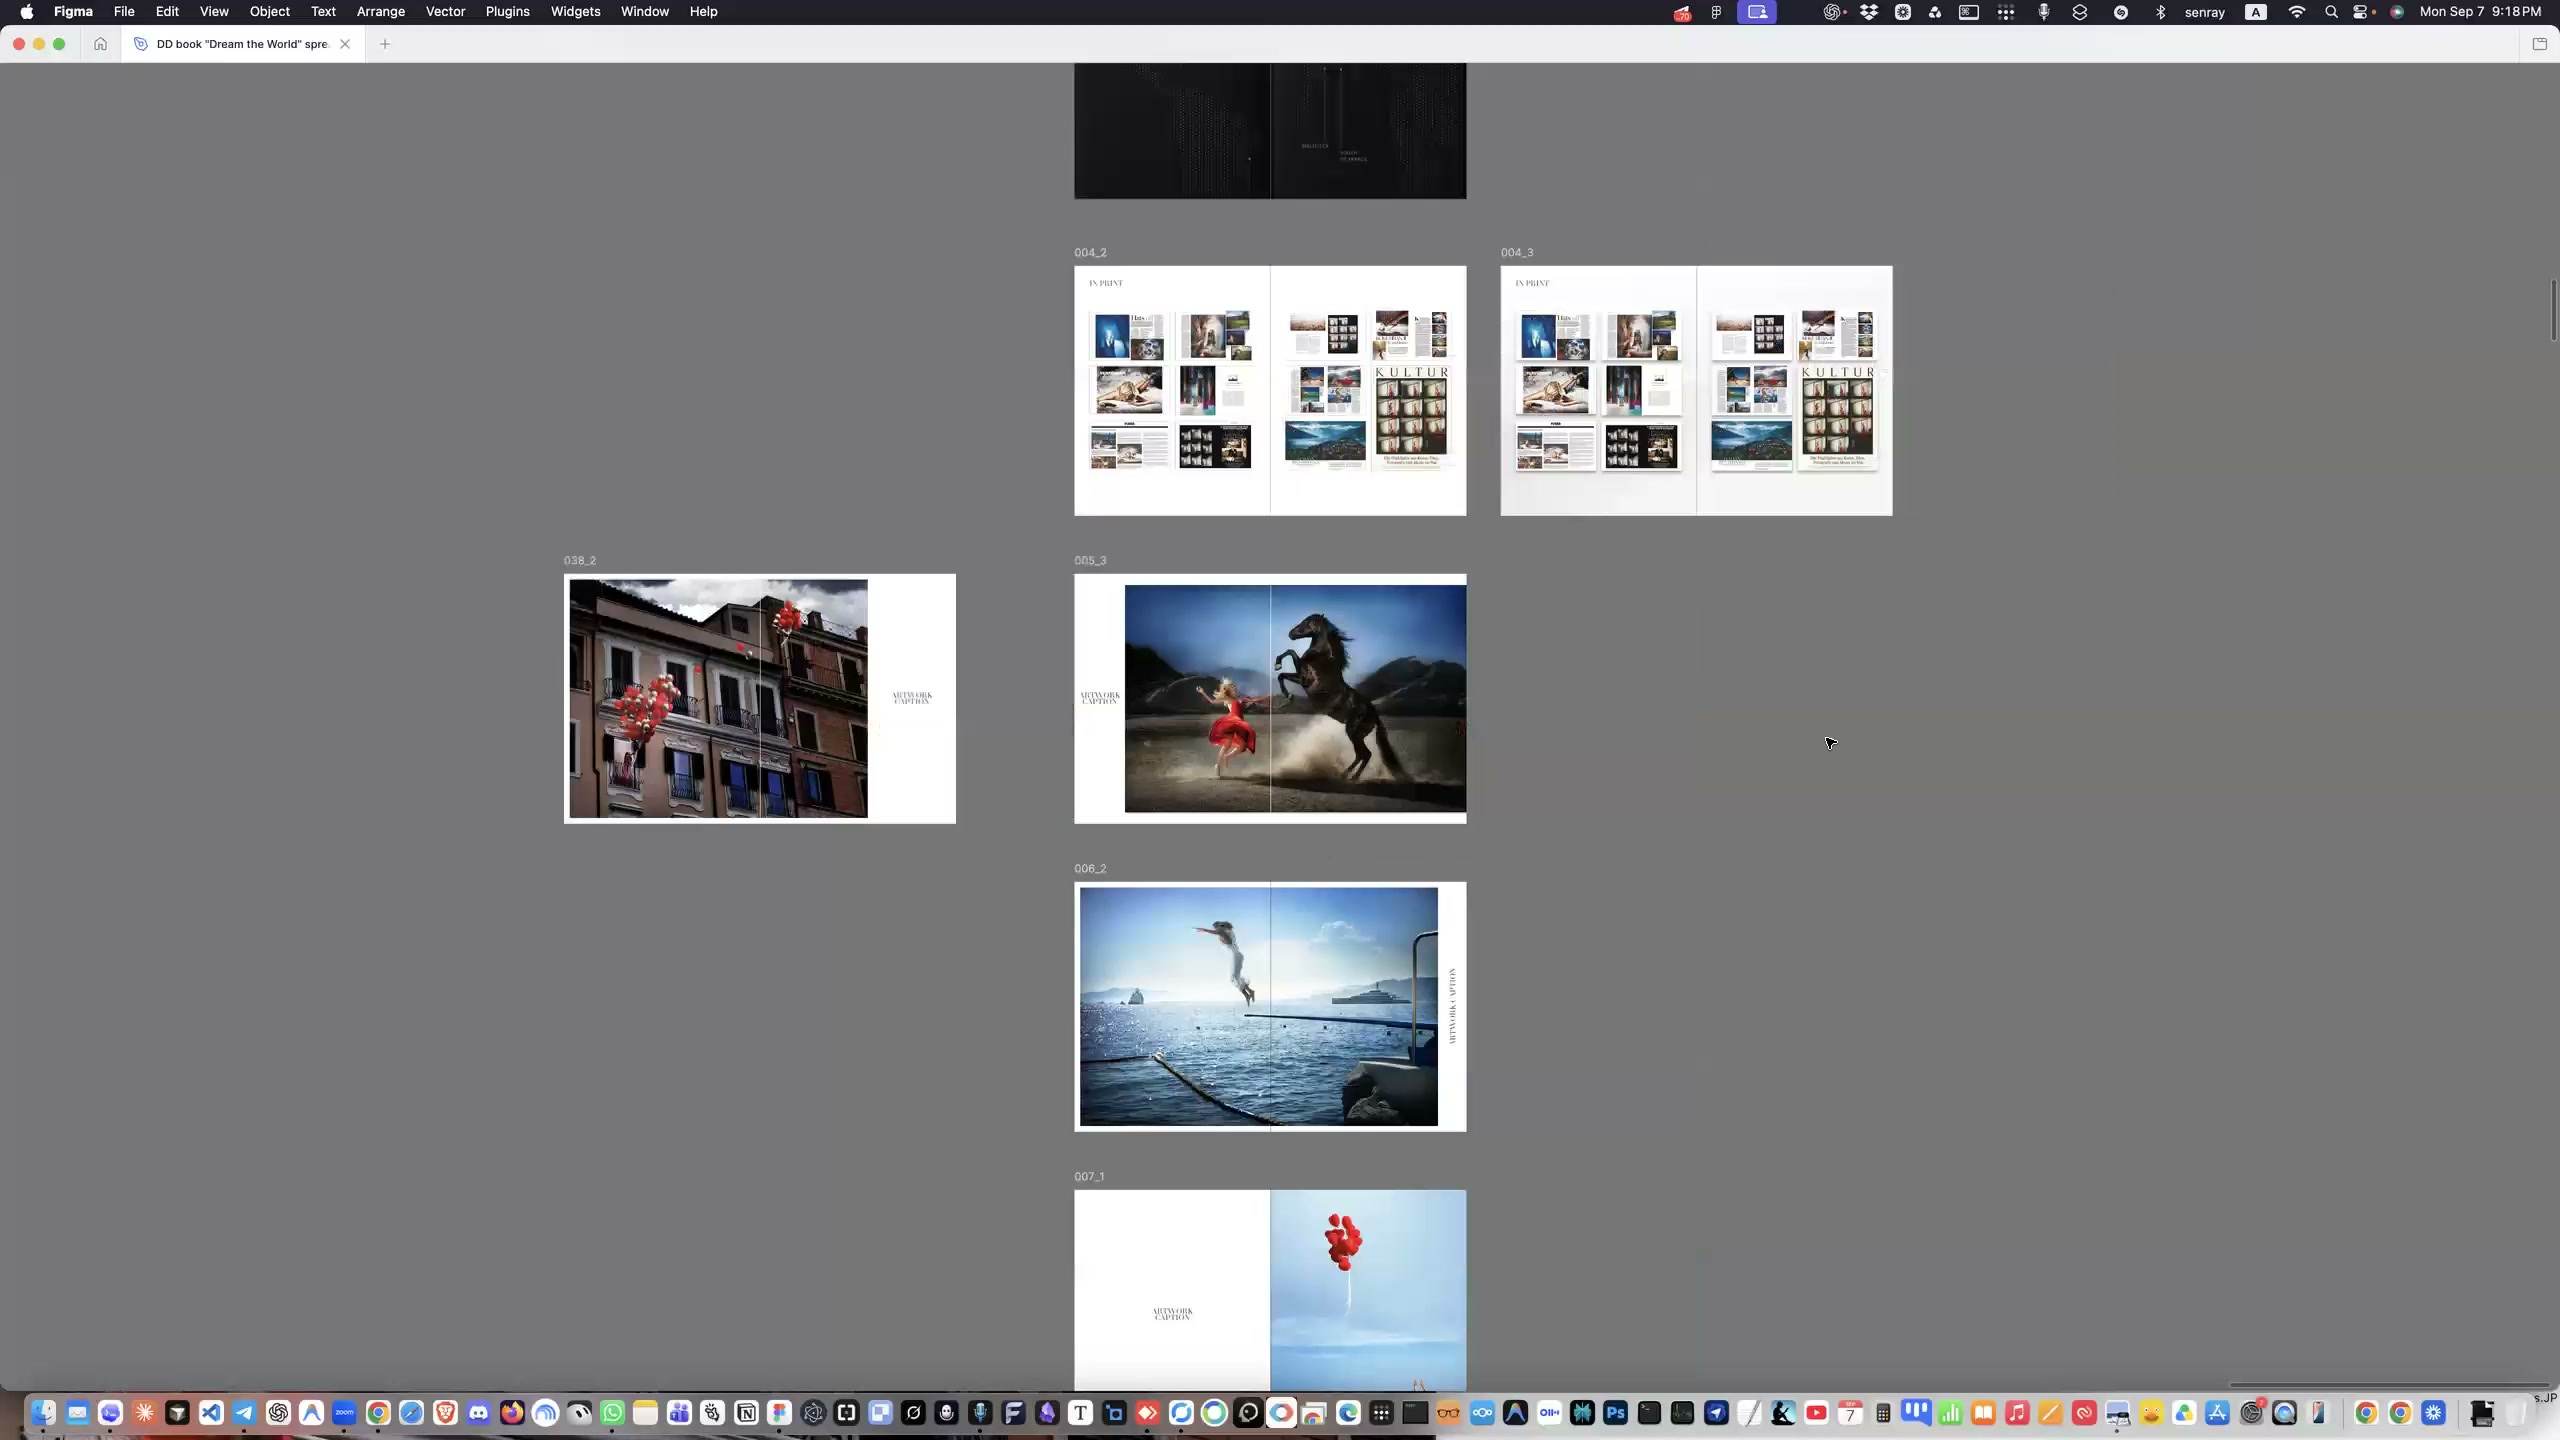Click the Figma app menu
Viewport: 2560px width, 1440px height.
click(x=73, y=12)
